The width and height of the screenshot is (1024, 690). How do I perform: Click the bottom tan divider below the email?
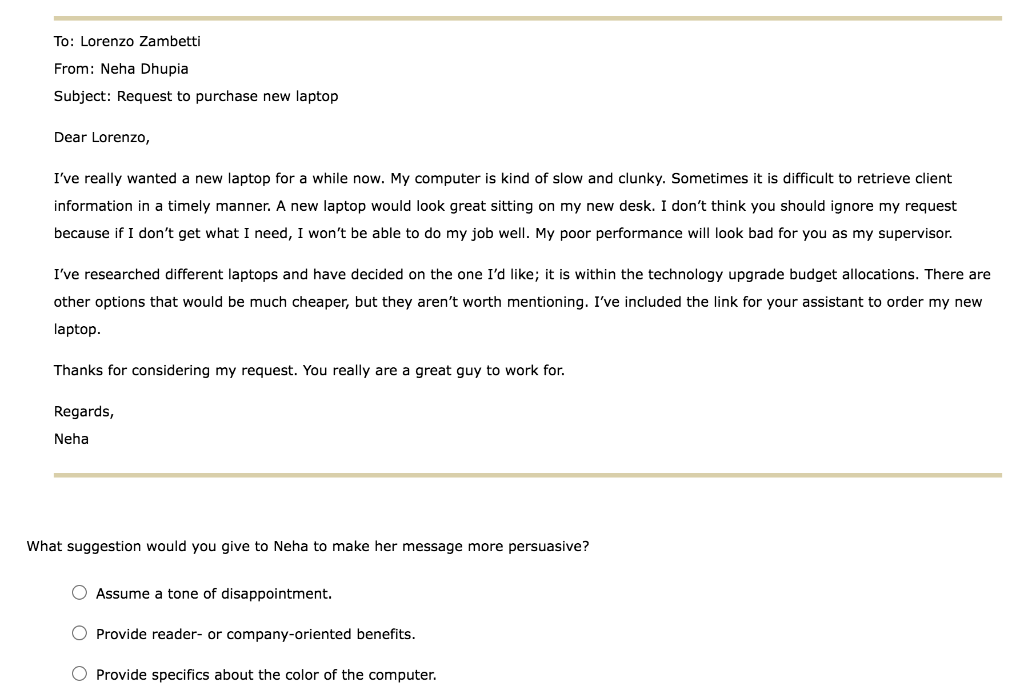[x=528, y=471]
